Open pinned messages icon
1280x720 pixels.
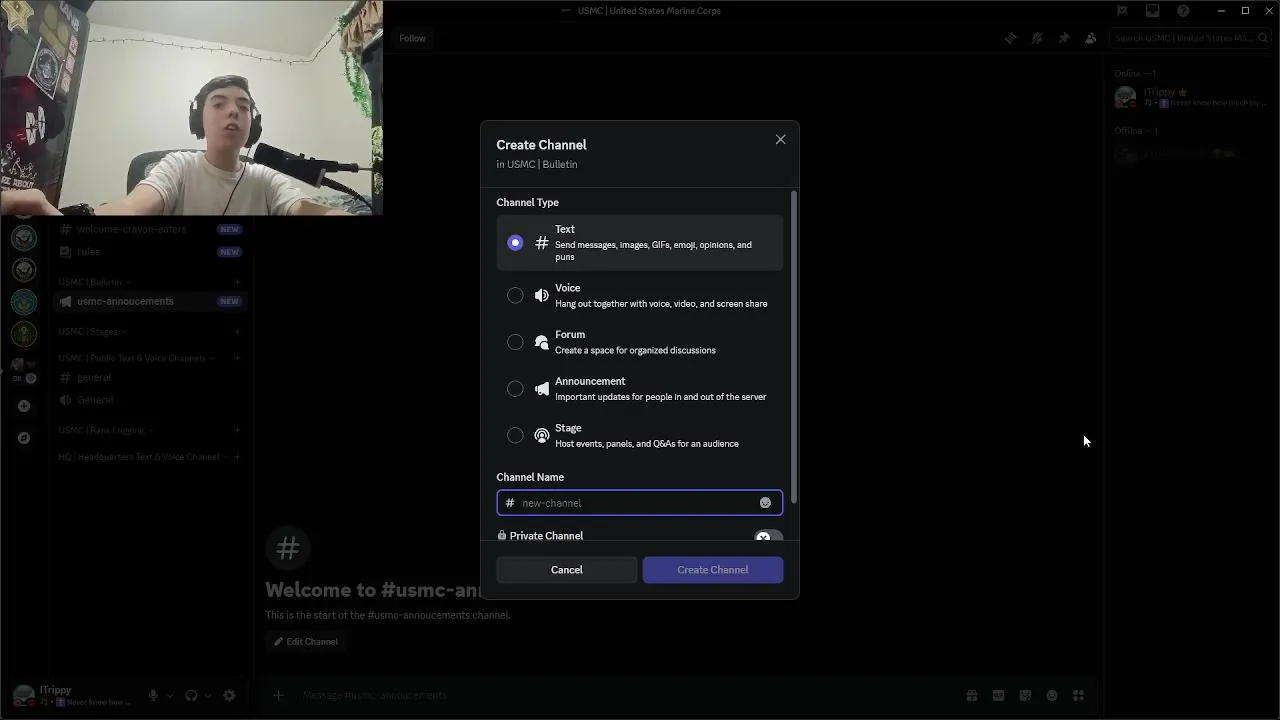click(1064, 38)
